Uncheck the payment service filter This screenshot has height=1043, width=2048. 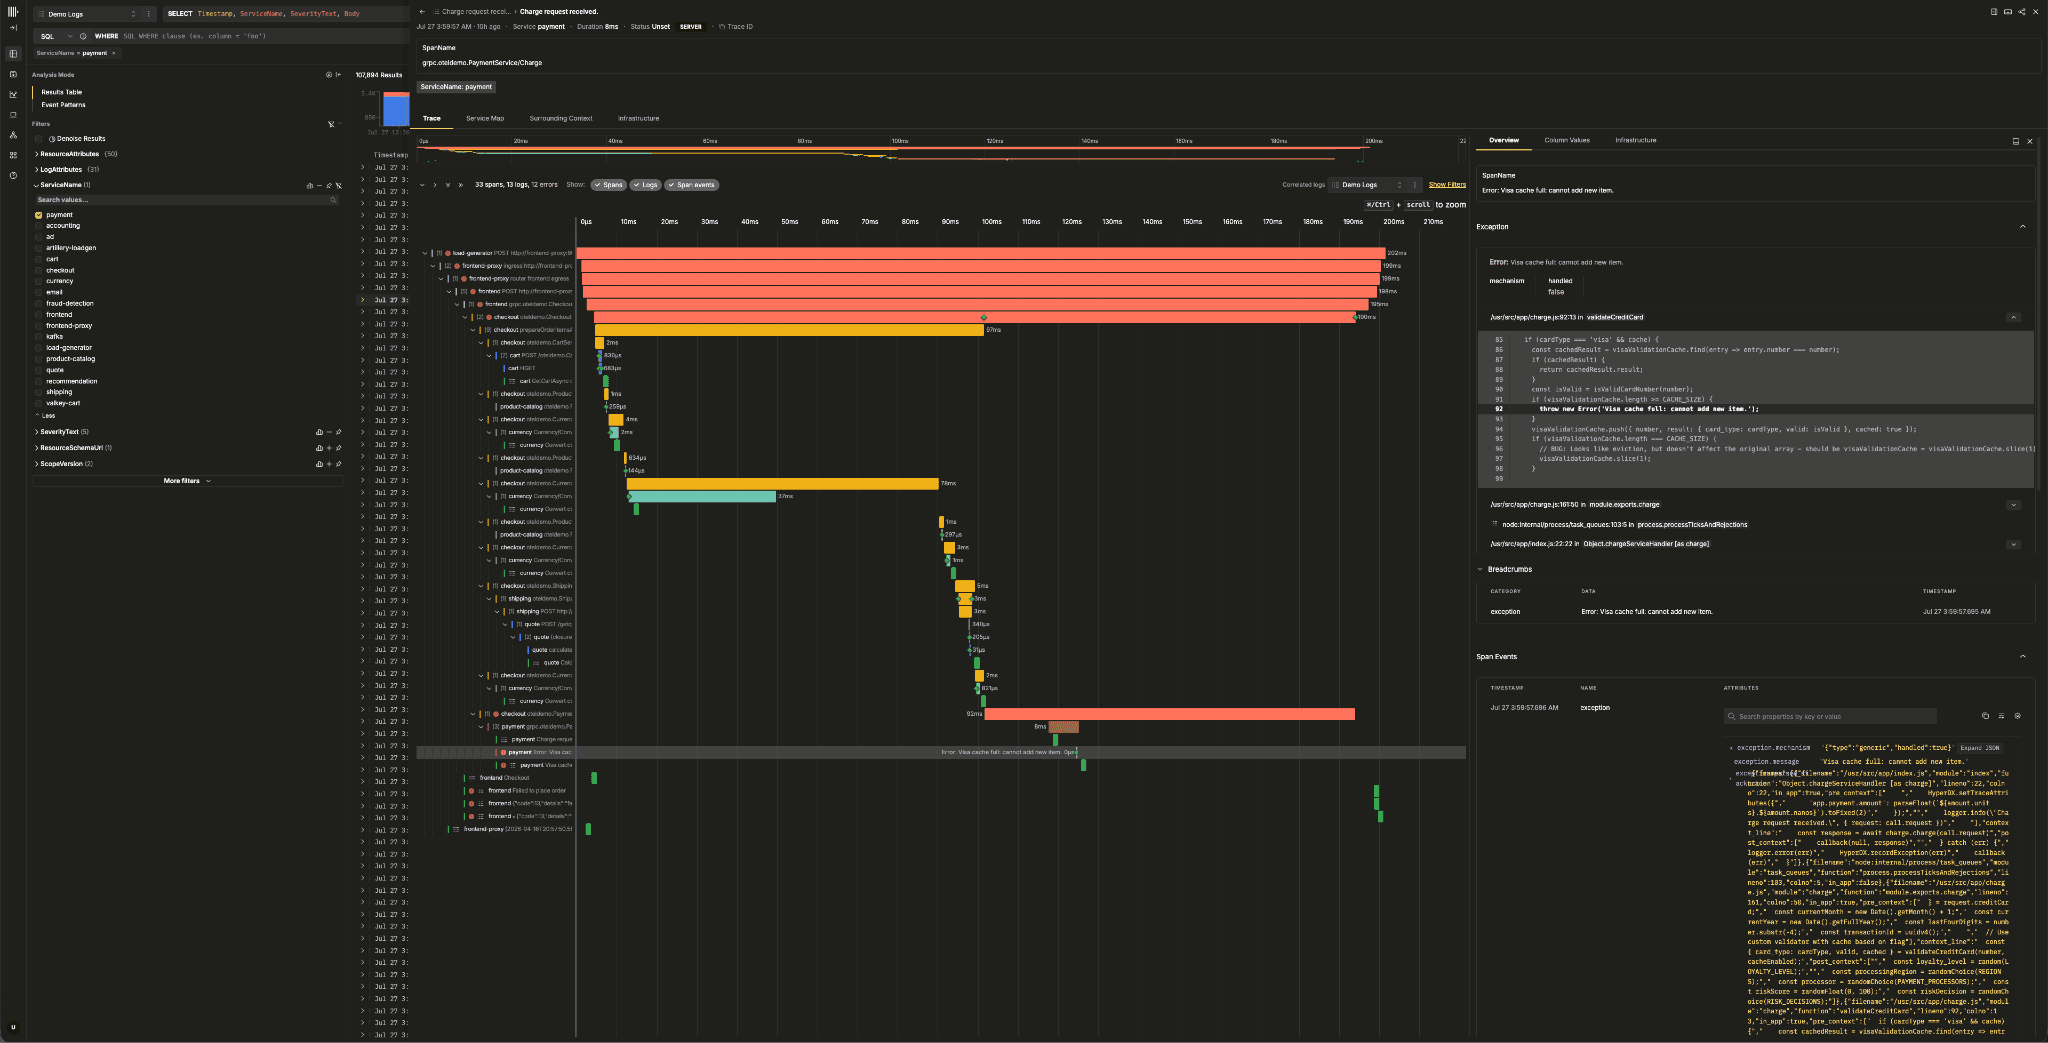38,215
